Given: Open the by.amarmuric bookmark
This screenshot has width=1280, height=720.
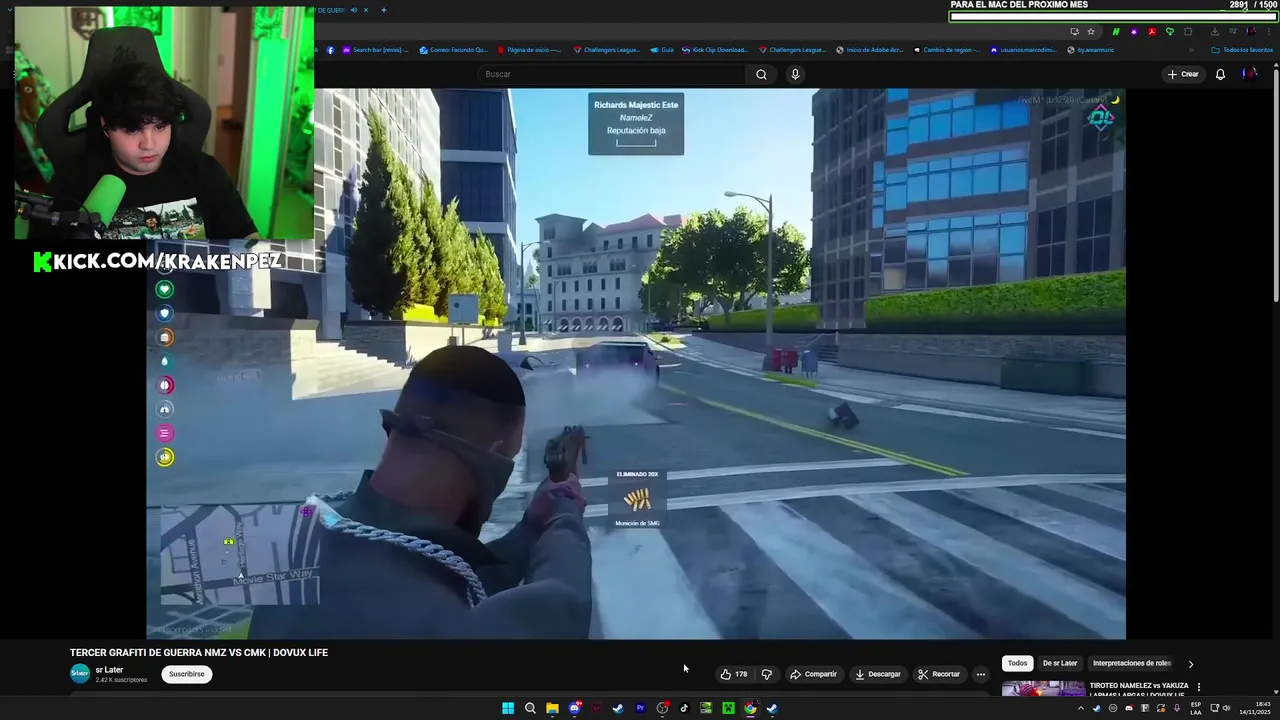Looking at the screenshot, I should (x=1090, y=49).
